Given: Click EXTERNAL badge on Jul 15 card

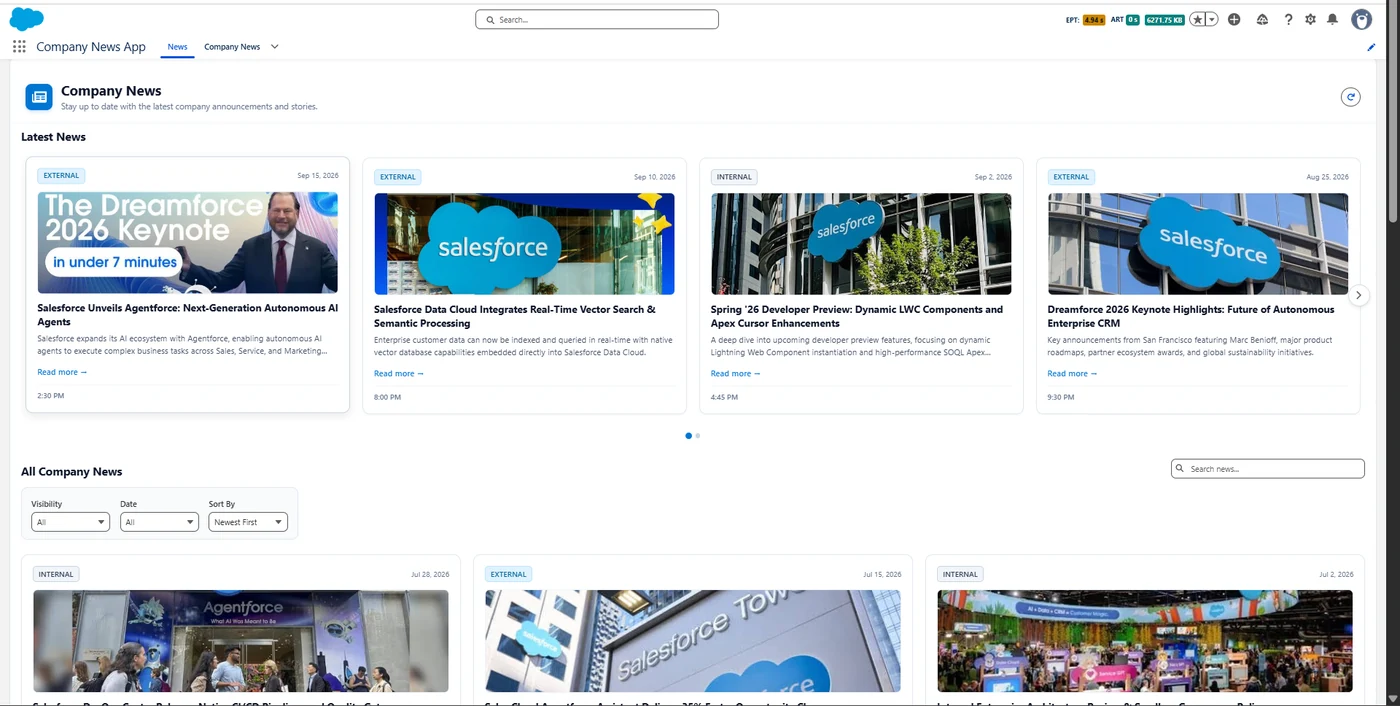Looking at the screenshot, I should click(508, 574).
